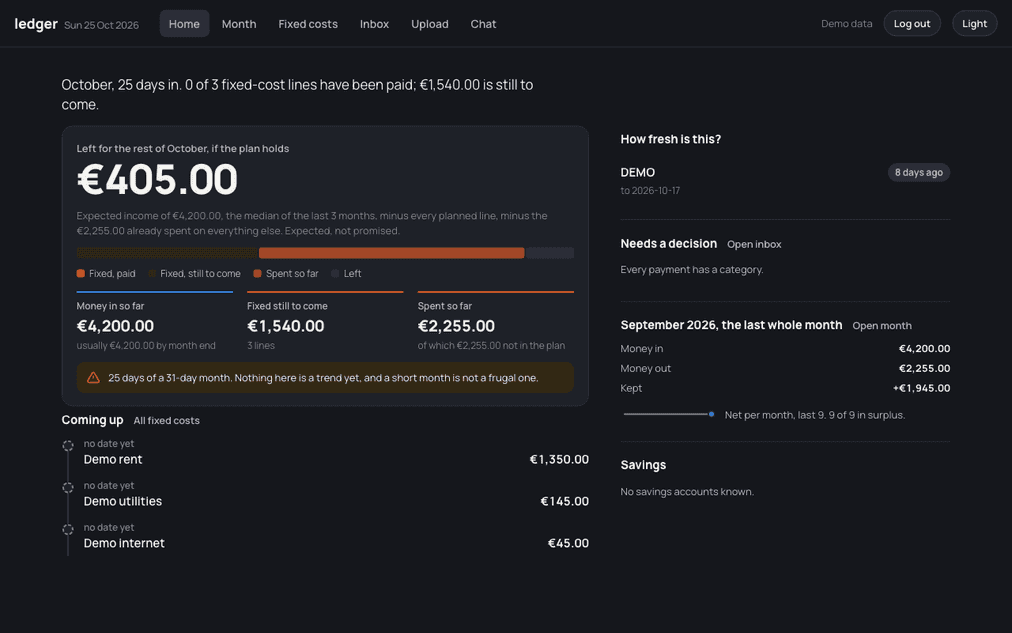Click the €145.00 utilities amount
The height and width of the screenshot is (633, 1012).
(564, 501)
